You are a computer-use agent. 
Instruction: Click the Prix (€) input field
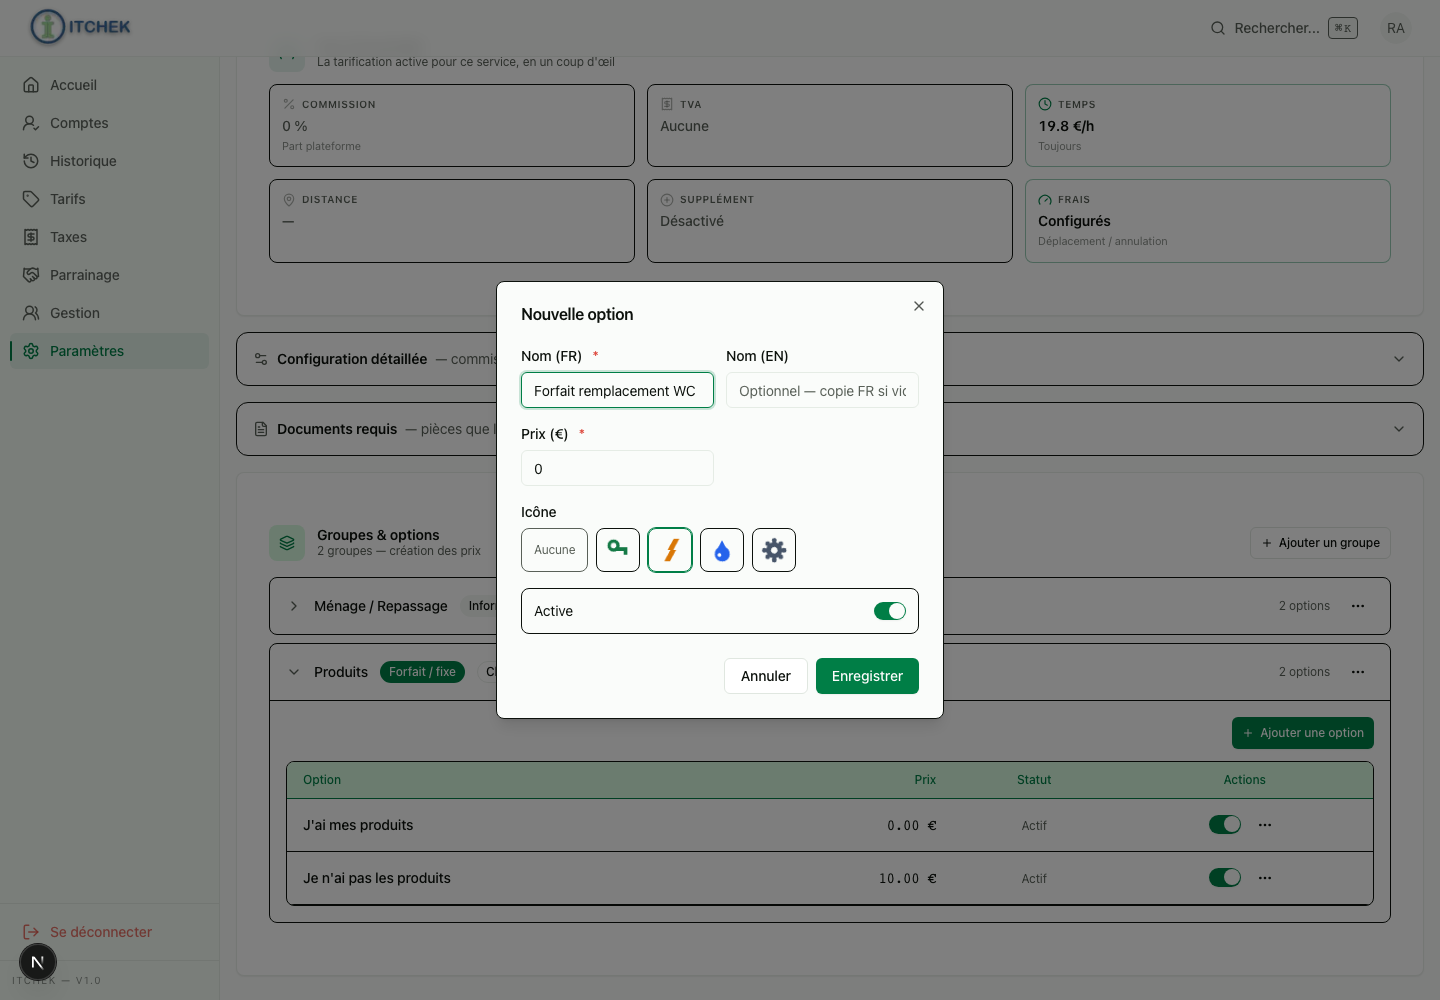click(x=617, y=468)
